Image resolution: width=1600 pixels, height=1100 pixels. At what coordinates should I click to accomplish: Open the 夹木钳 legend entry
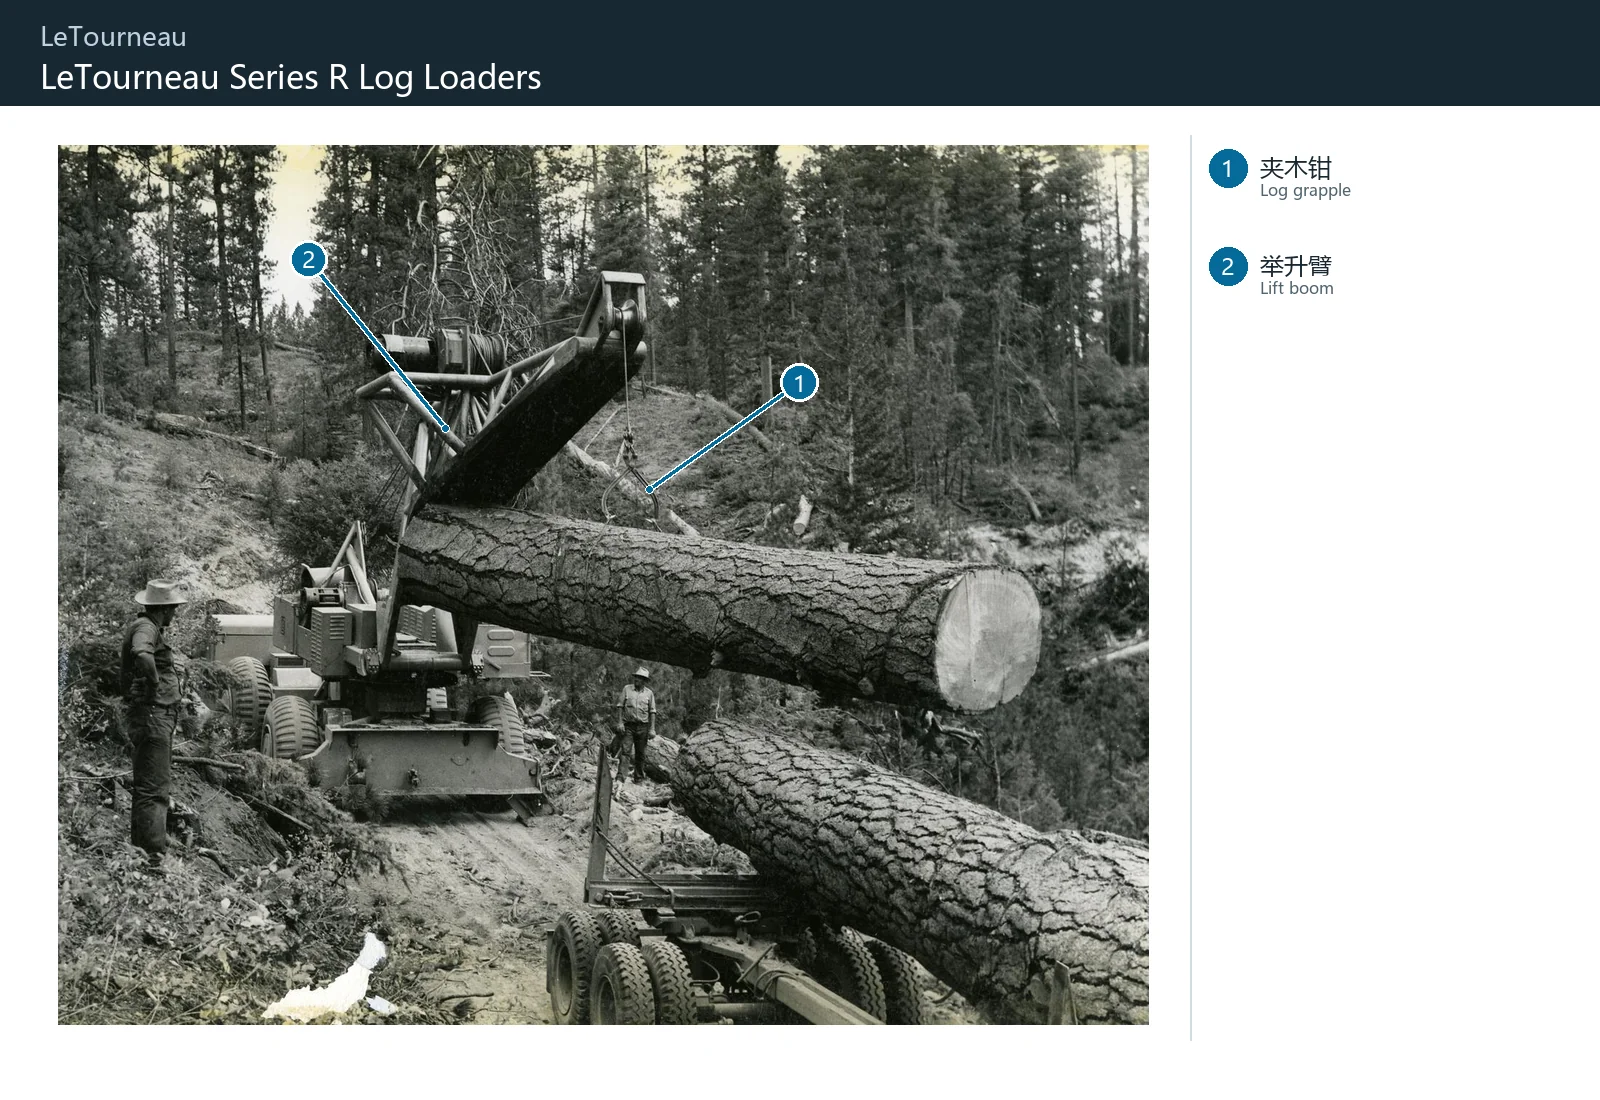click(1295, 167)
